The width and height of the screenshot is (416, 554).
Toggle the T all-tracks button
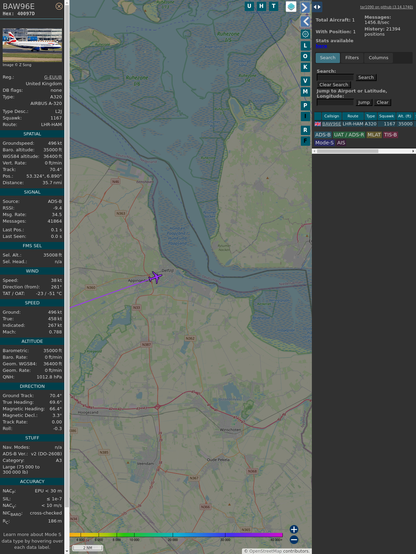274,6
